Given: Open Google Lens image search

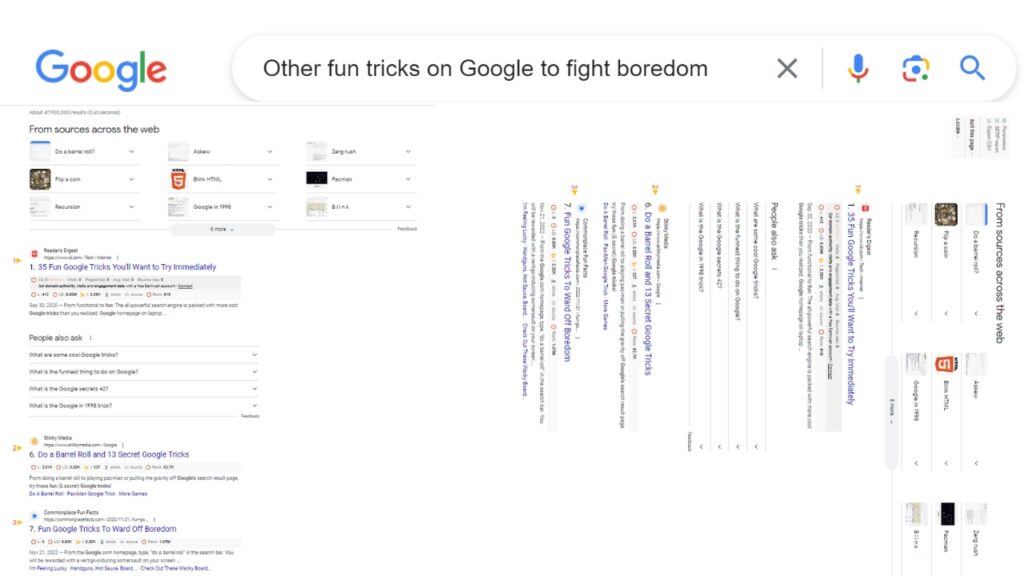Looking at the screenshot, I should coord(916,69).
